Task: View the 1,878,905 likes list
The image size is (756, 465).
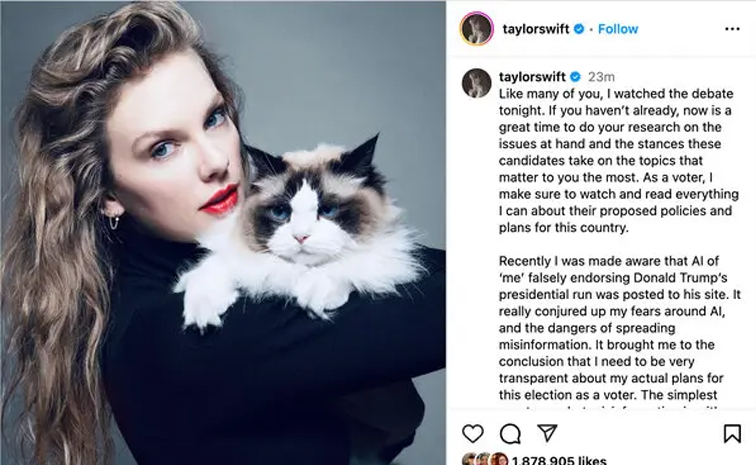Action: tap(559, 461)
